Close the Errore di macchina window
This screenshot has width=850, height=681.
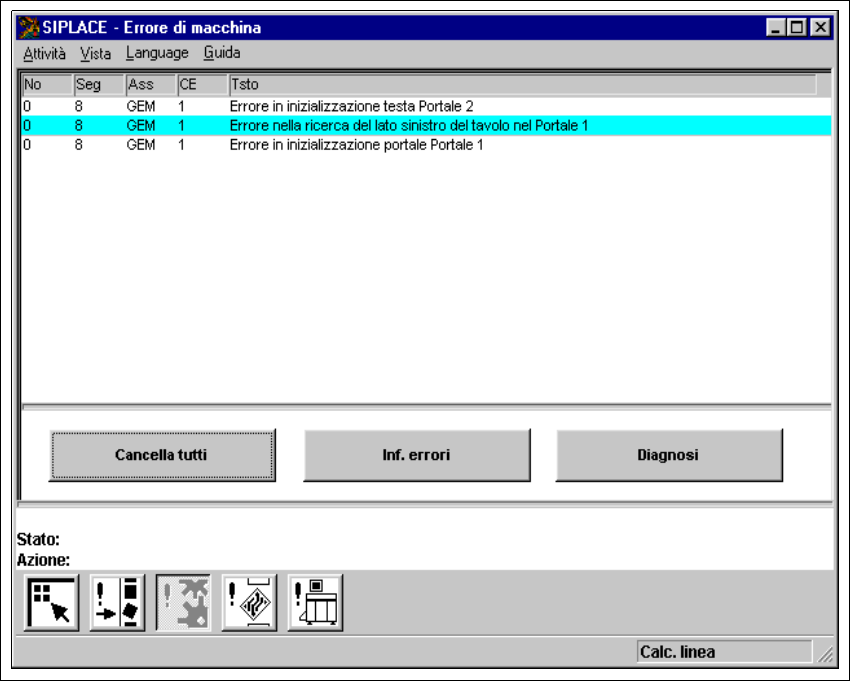[x=821, y=27]
